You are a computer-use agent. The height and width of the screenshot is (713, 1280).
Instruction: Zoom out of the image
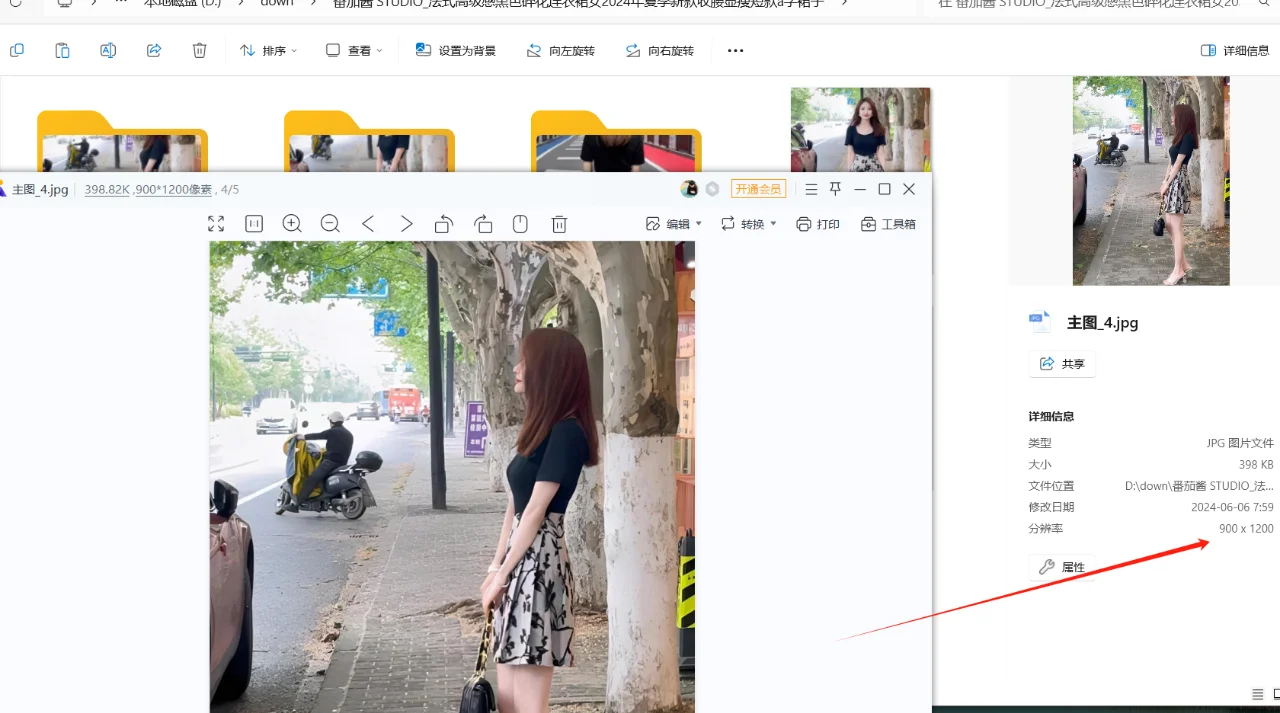click(x=330, y=223)
